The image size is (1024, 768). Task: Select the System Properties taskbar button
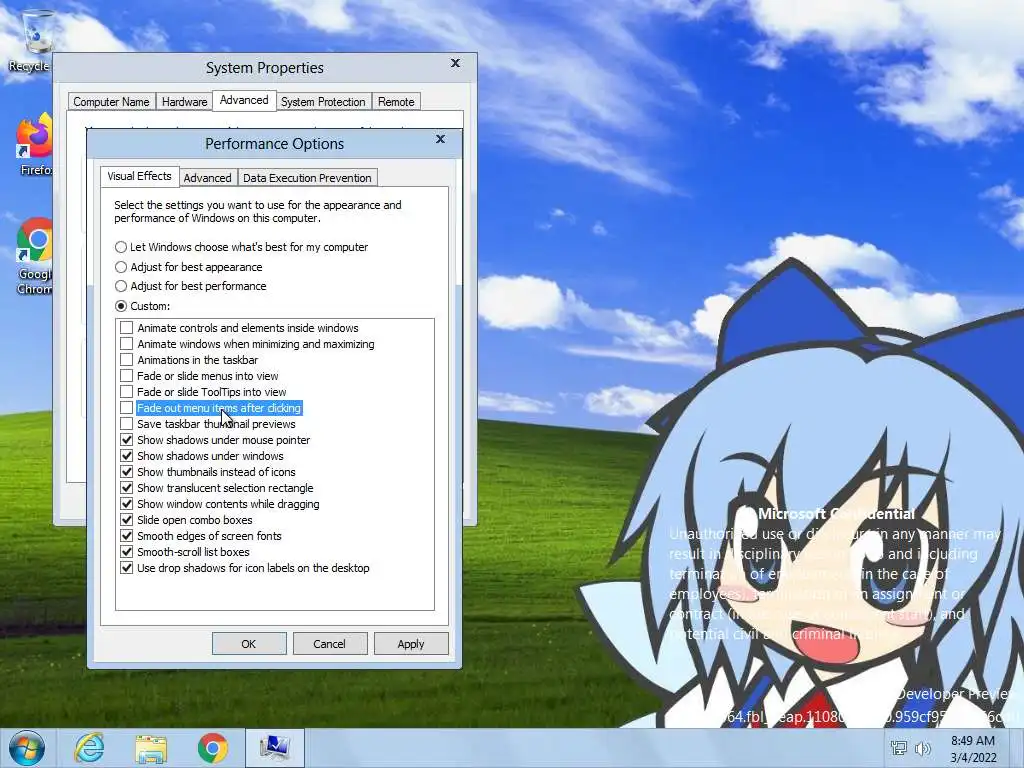point(274,748)
